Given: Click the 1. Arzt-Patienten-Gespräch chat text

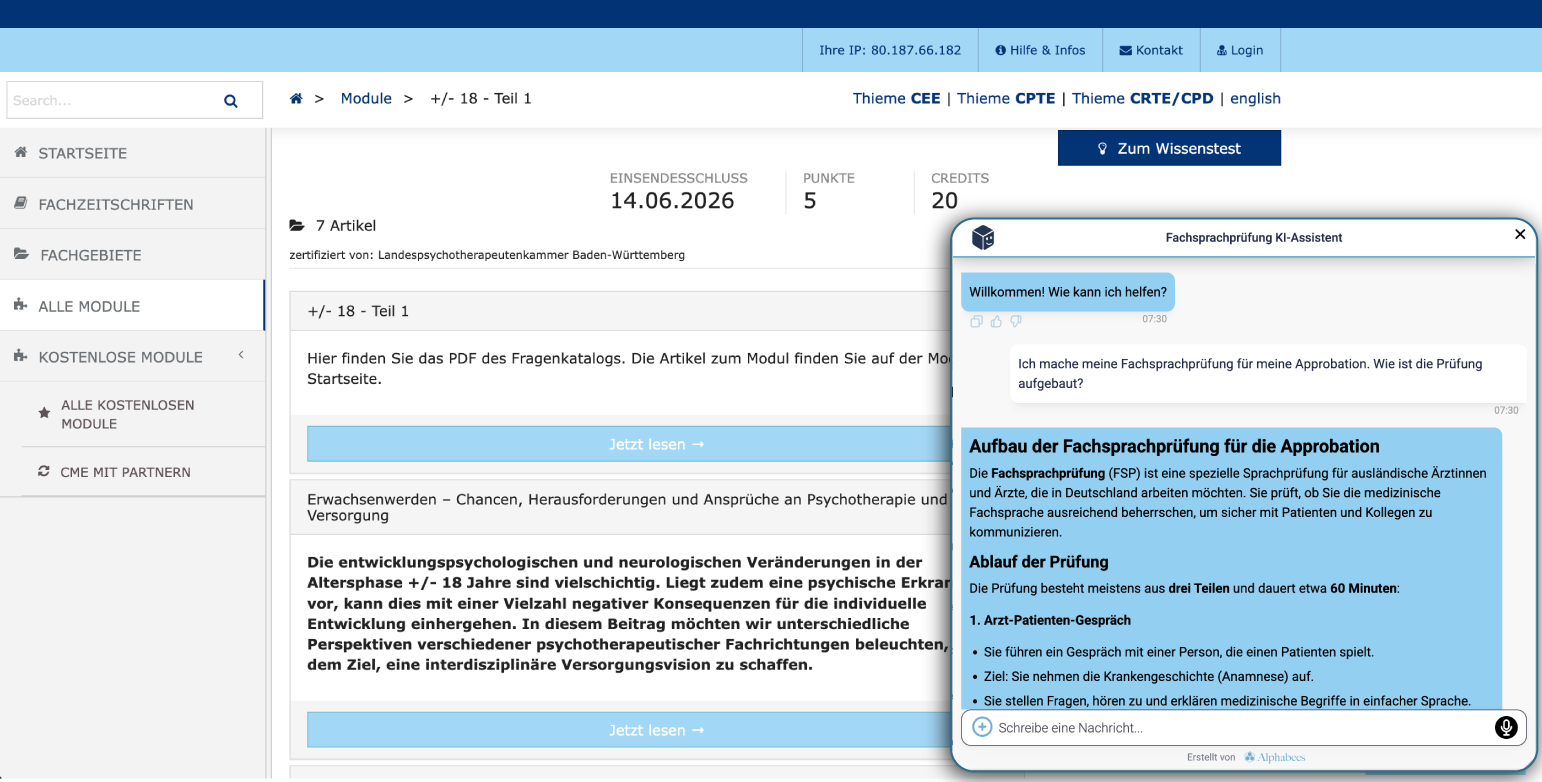Looking at the screenshot, I should pos(1050,621).
